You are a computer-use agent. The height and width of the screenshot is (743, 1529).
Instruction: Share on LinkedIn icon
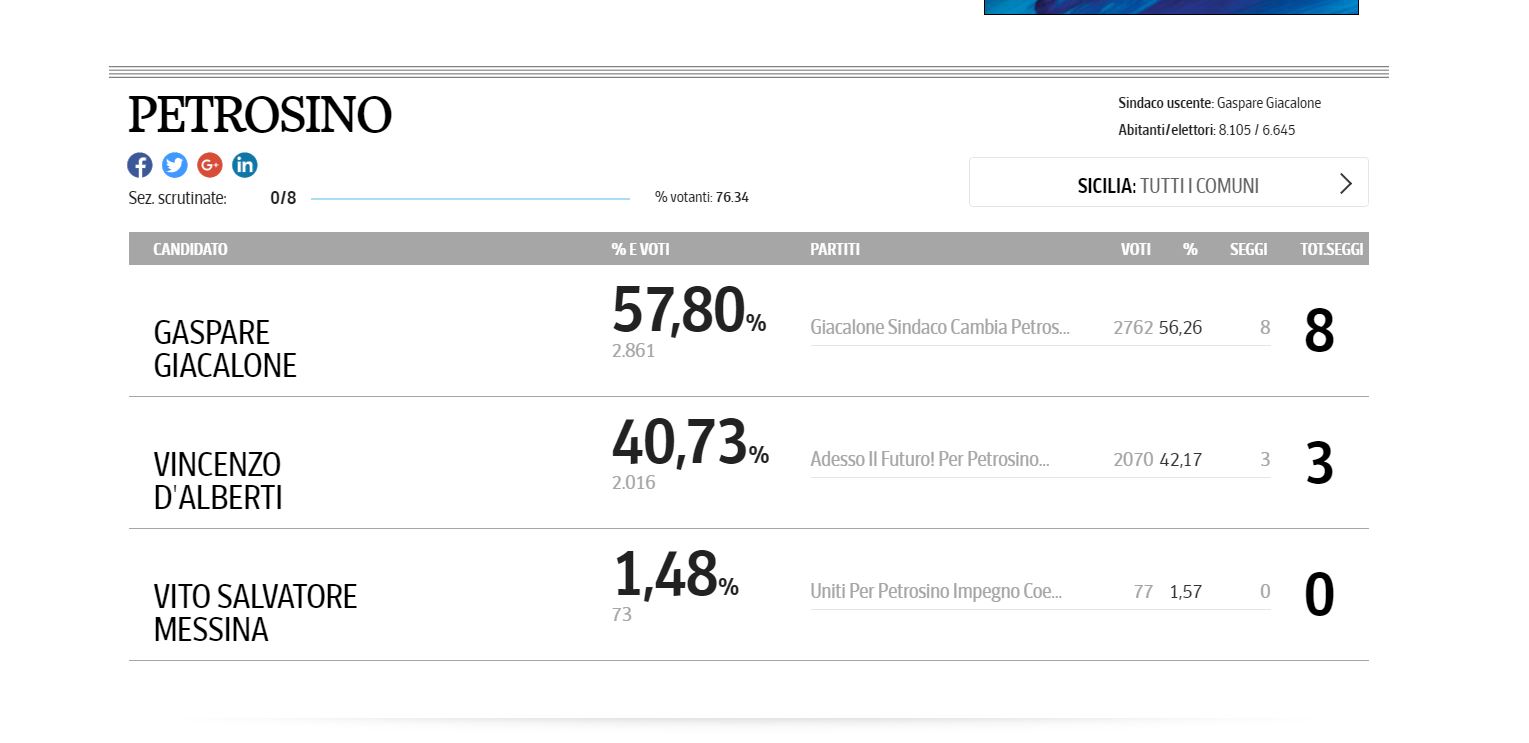tap(245, 165)
